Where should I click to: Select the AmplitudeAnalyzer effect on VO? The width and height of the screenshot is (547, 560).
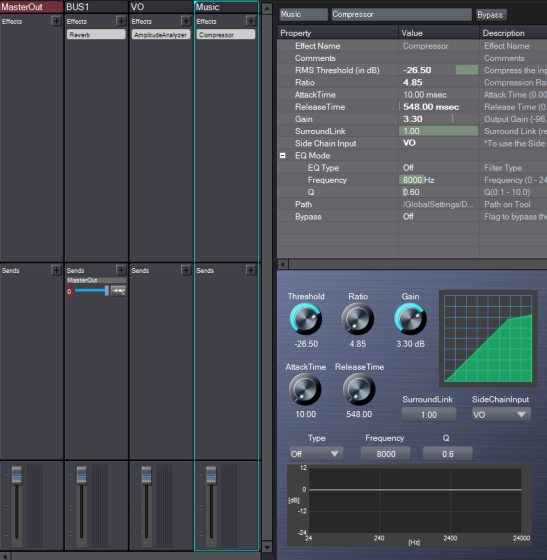[x=161, y=35]
